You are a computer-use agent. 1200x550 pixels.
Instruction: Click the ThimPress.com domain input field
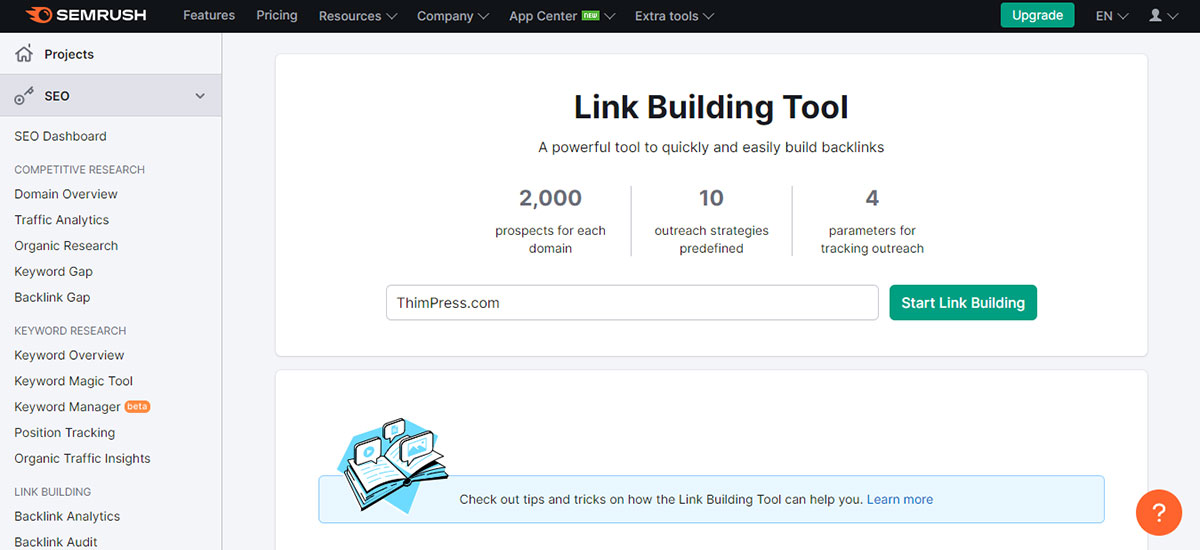[x=632, y=302]
